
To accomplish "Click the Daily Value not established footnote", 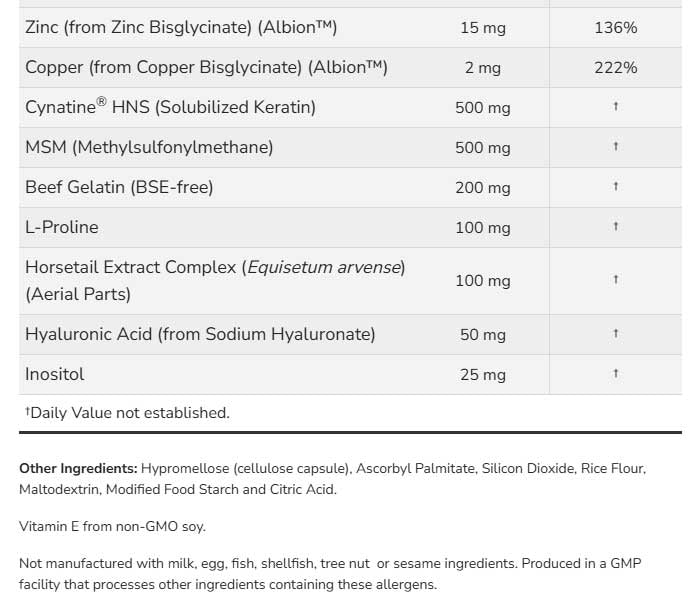I will tap(127, 412).
